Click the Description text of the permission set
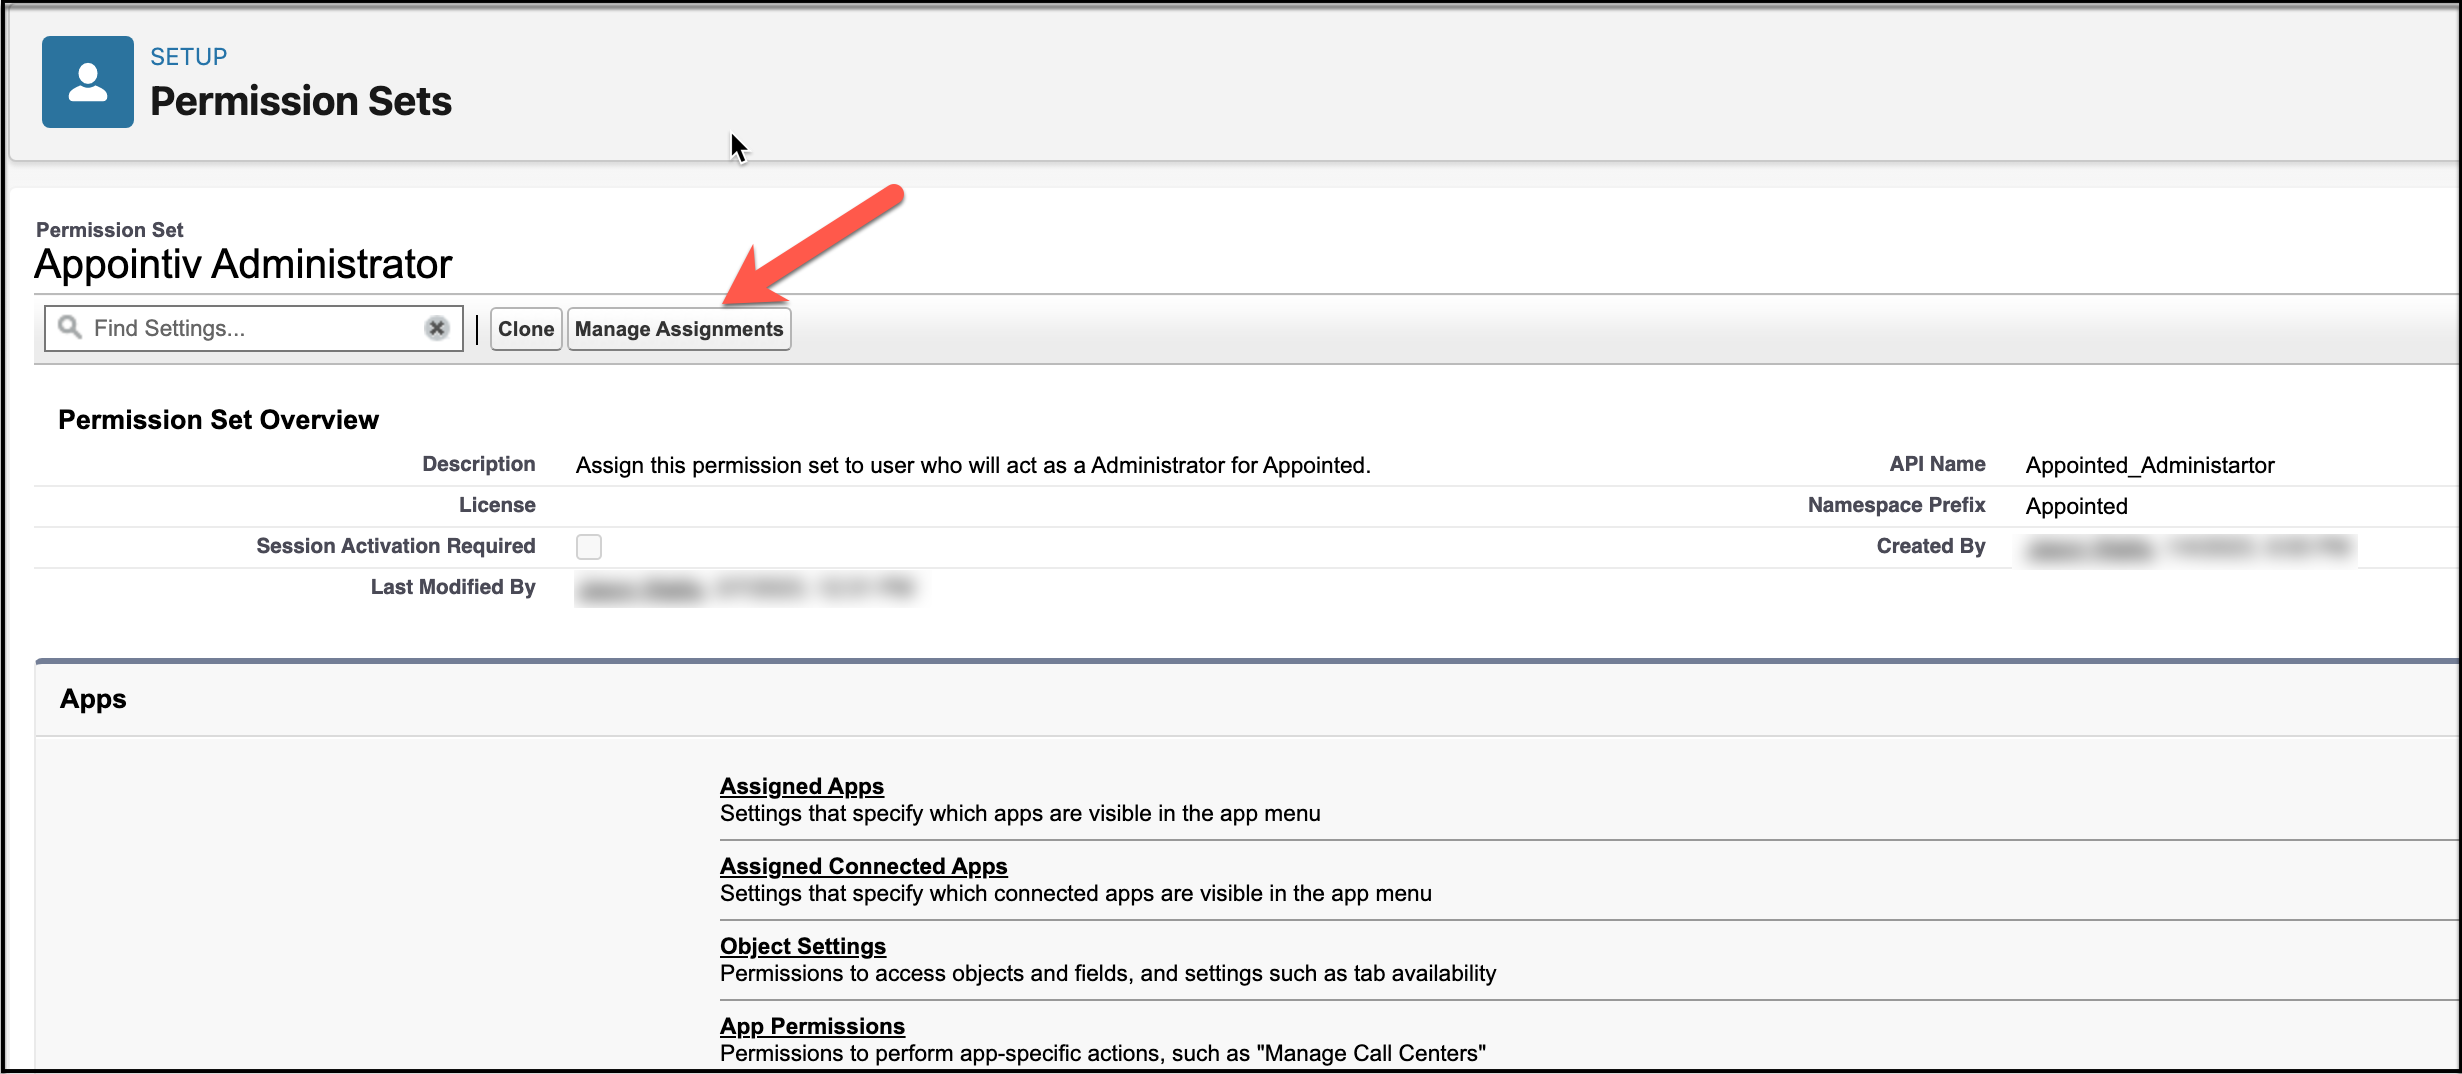Screen dimensions: 2462x1074 (x=973, y=465)
